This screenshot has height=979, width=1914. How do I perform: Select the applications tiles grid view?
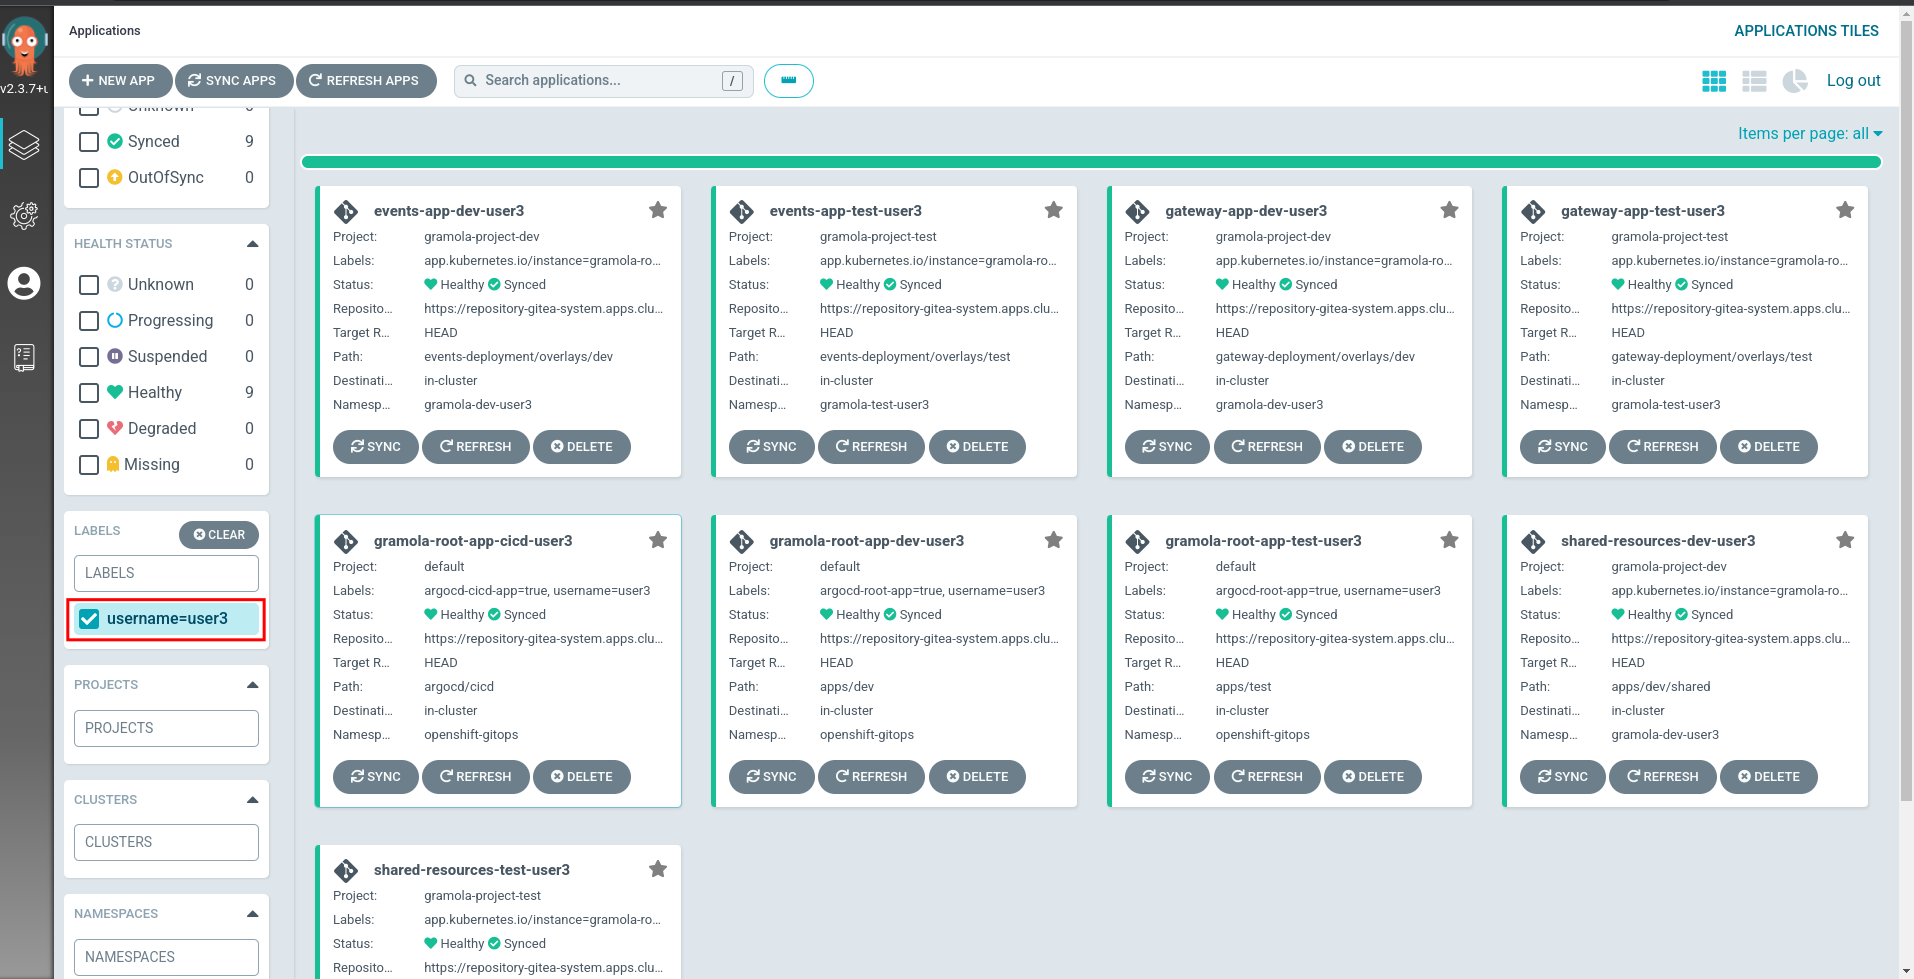(1714, 81)
